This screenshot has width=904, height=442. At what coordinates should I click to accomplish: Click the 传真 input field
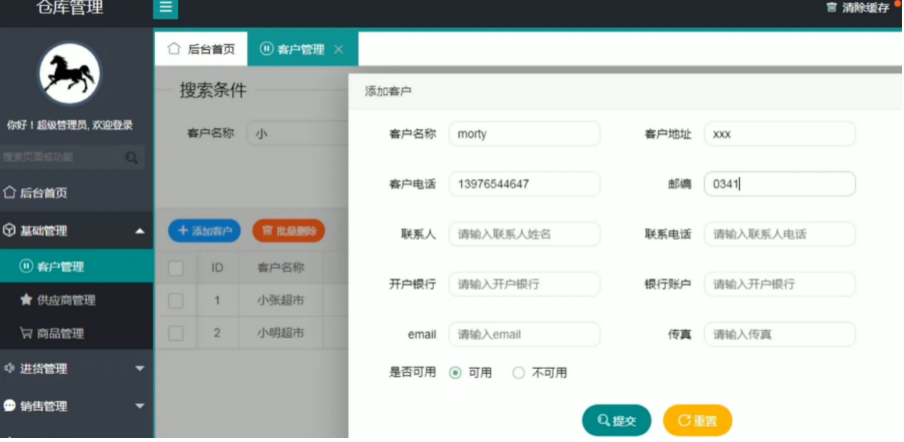[779, 334]
